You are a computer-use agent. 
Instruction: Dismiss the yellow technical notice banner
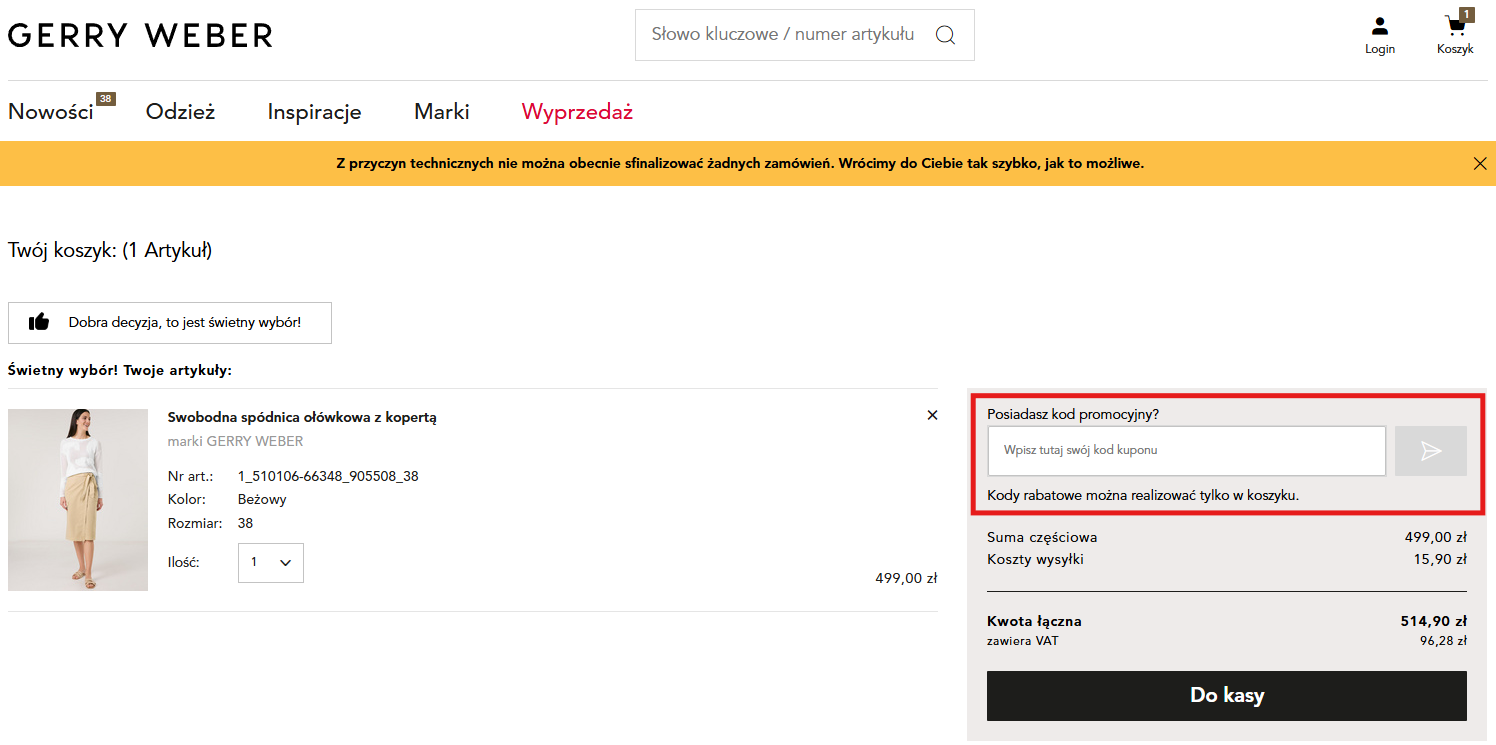pos(1480,164)
